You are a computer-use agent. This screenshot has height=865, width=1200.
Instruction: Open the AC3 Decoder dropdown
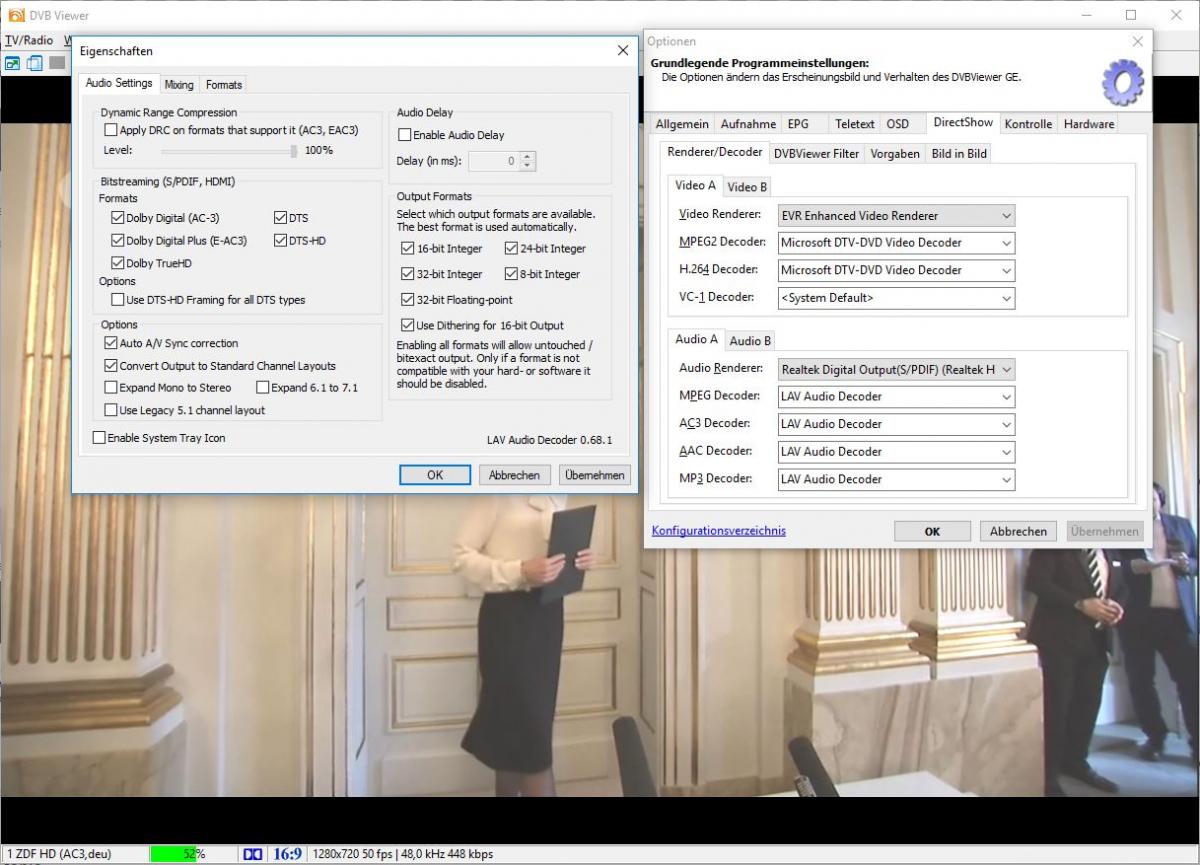[896, 424]
